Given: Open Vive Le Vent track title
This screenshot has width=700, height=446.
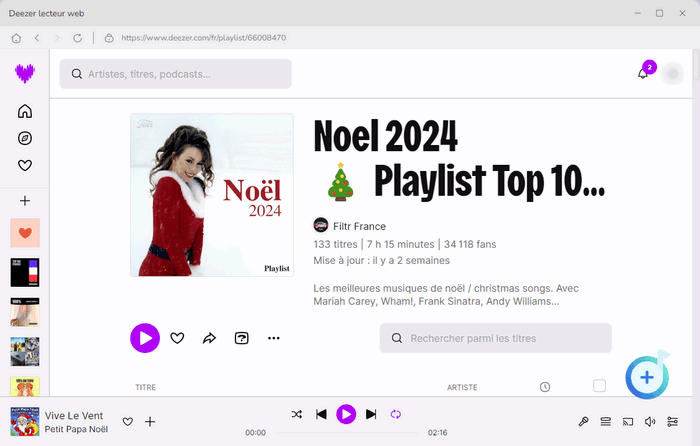Looking at the screenshot, I should (74, 415).
